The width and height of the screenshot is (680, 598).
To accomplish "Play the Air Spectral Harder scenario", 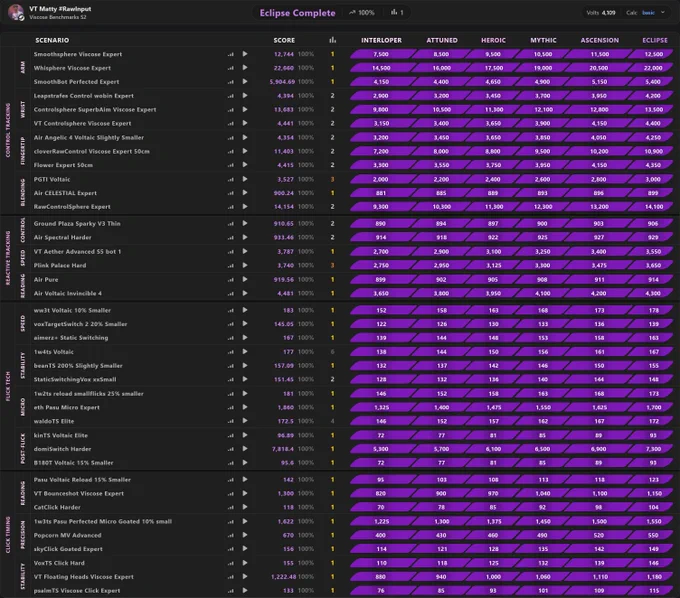I will [245, 237].
